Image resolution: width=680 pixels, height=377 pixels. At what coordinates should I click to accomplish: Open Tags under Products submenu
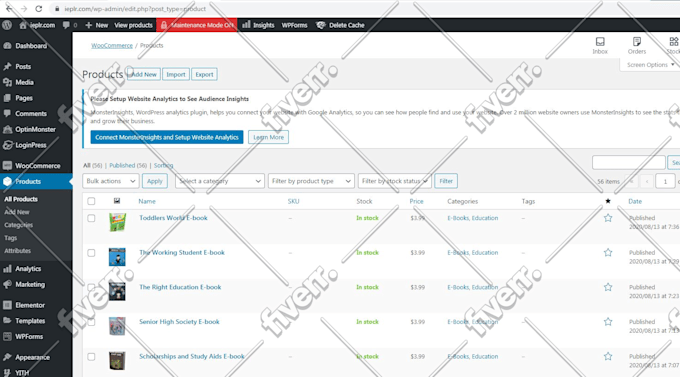(x=10, y=238)
